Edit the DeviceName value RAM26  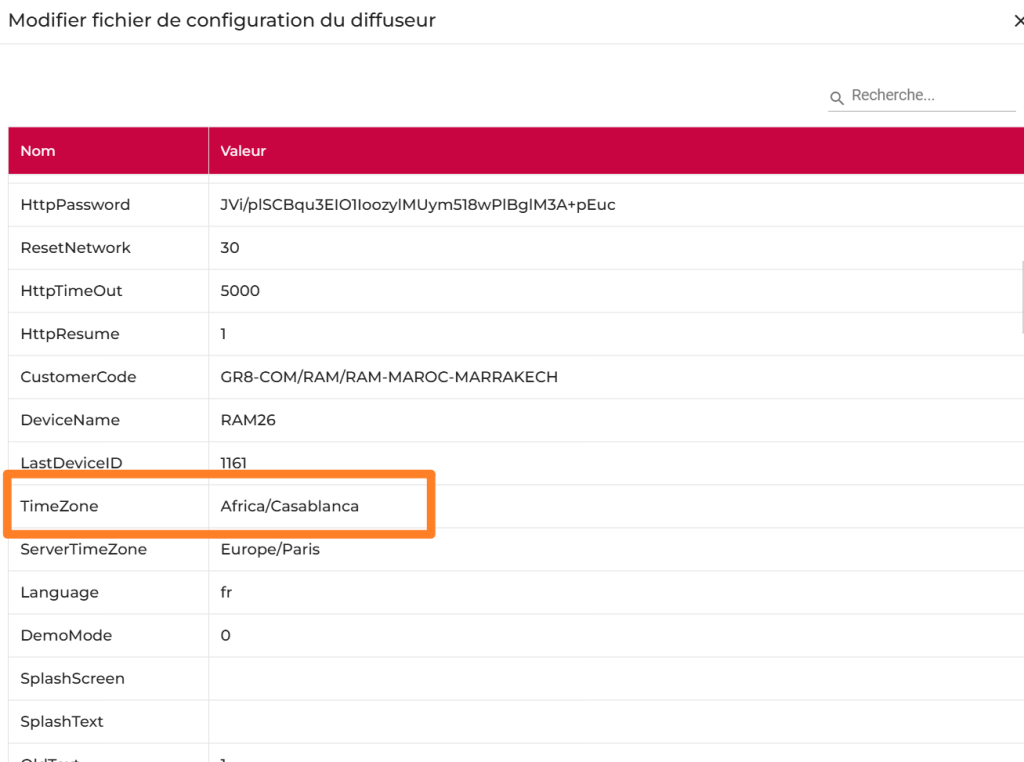pos(248,420)
